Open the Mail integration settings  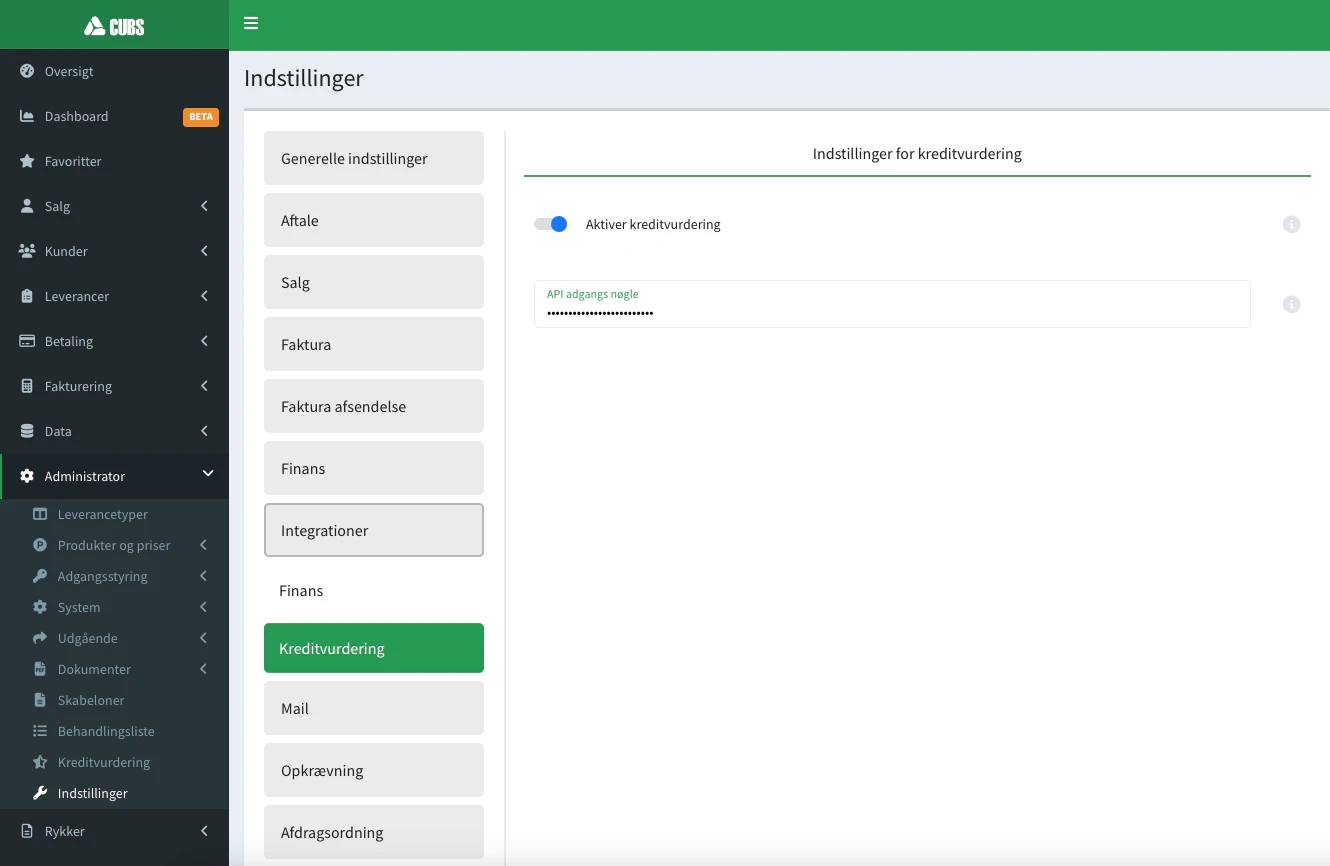[373, 709]
